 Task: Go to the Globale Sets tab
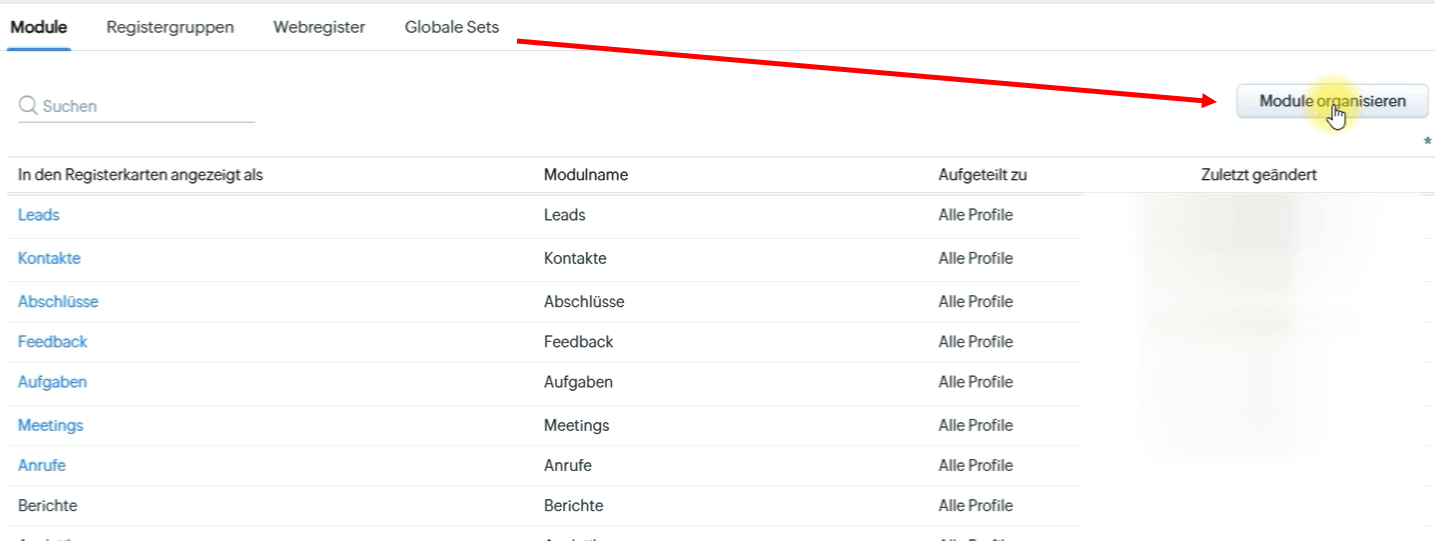point(451,27)
